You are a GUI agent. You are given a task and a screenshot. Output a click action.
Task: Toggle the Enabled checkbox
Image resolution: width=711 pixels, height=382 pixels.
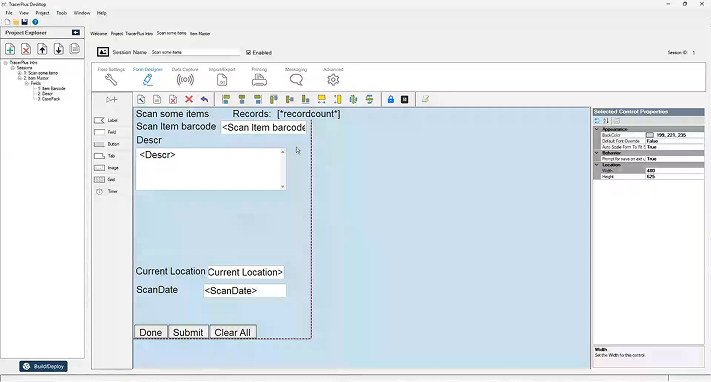coord(248,53)
